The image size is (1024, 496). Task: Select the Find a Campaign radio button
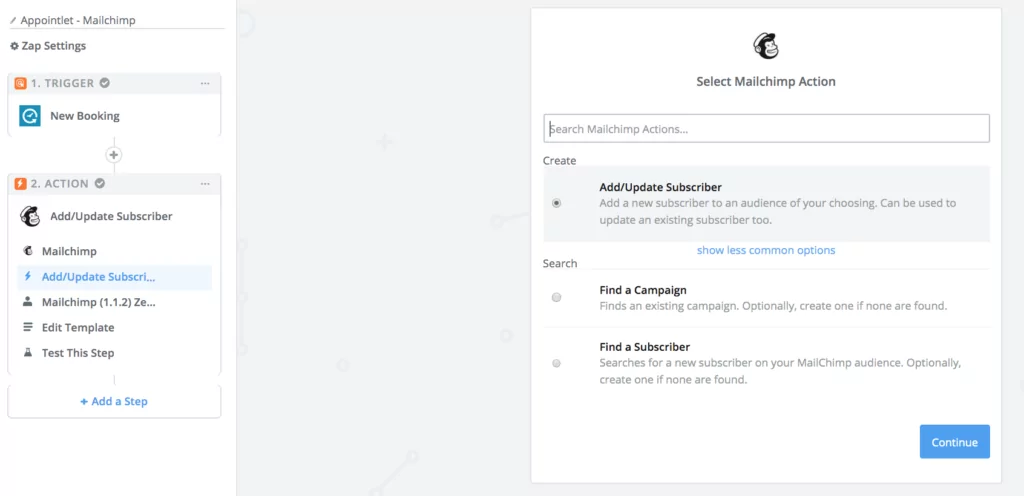(x=556, y=297)
